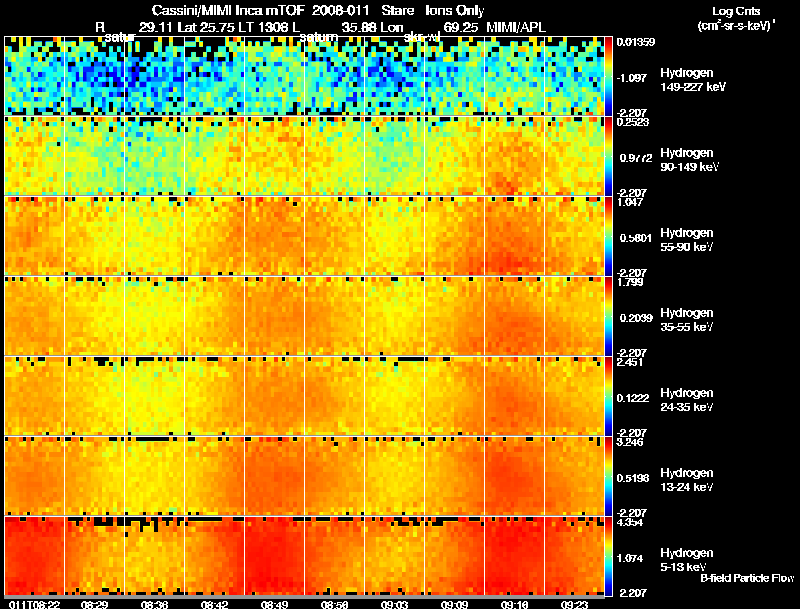Click the Hydrogen 35-55 keV image above 09:23

(574, 316)
